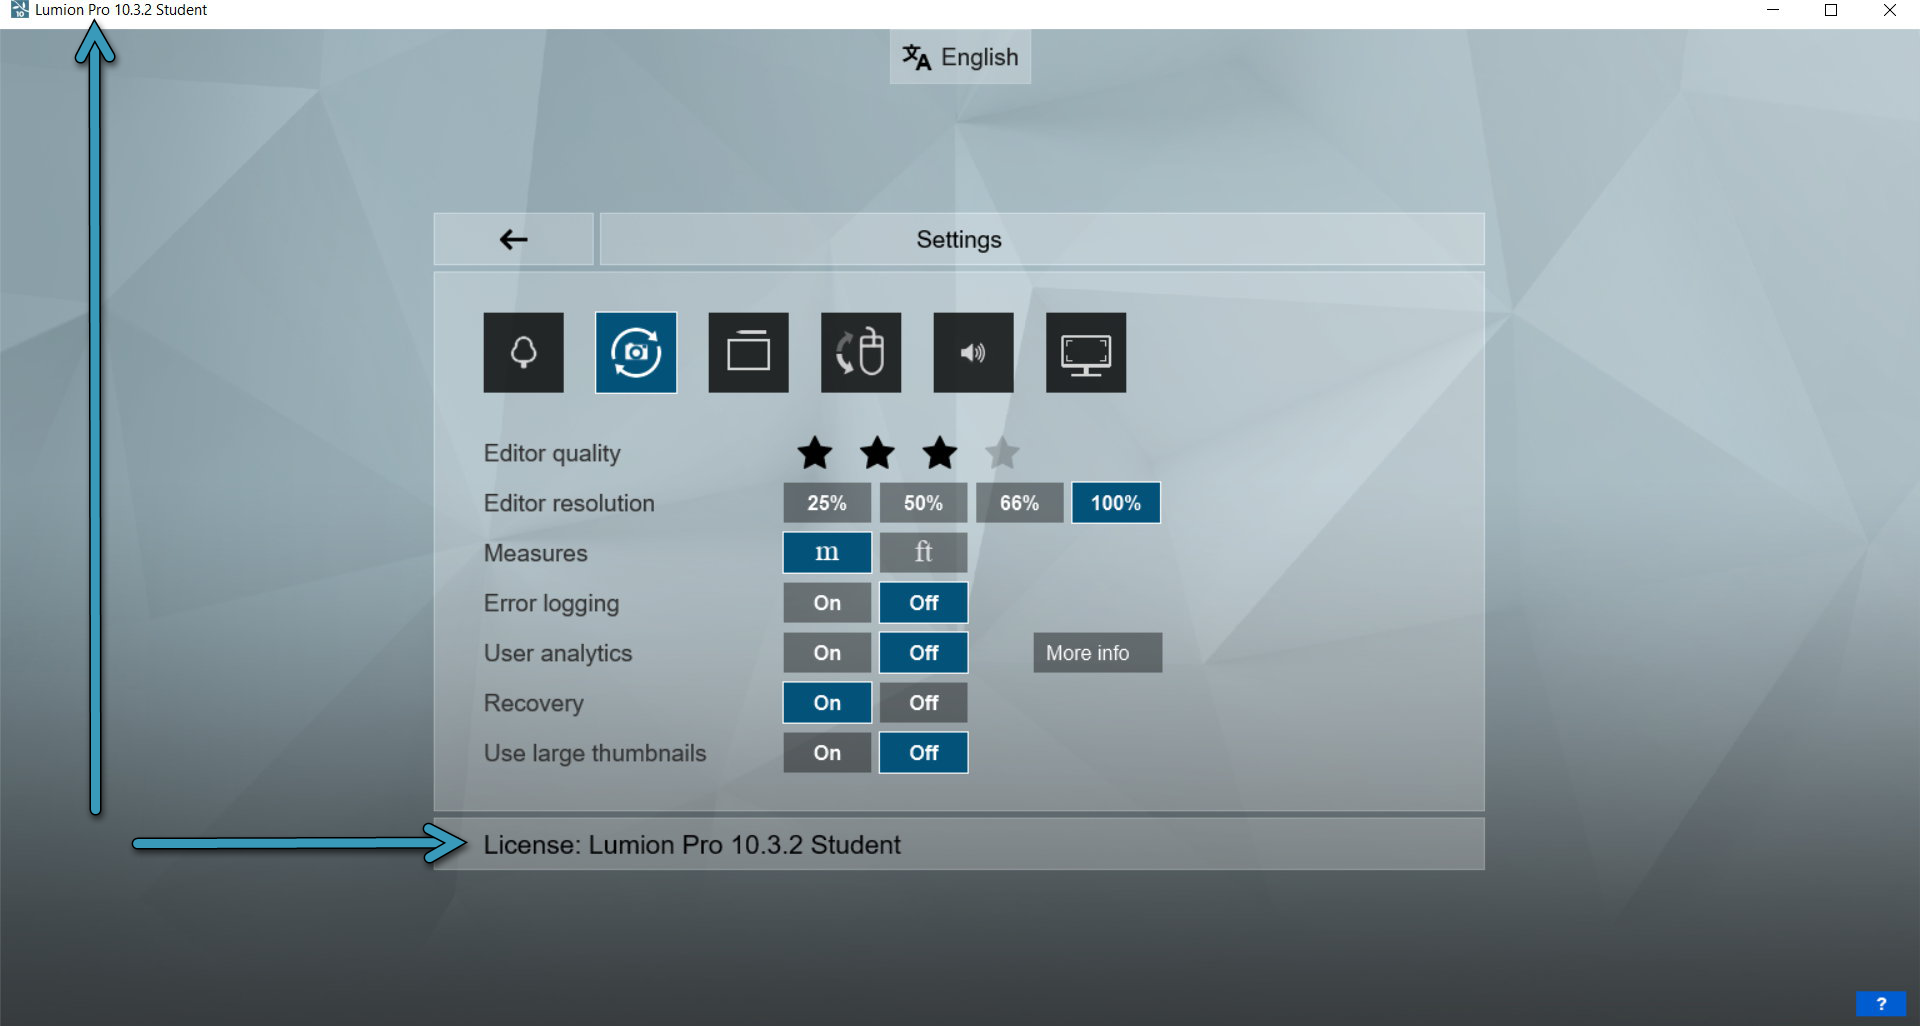This screenshot has height=1026, width=1920.
Task: Open the English language selector
Action: (960, 57)
